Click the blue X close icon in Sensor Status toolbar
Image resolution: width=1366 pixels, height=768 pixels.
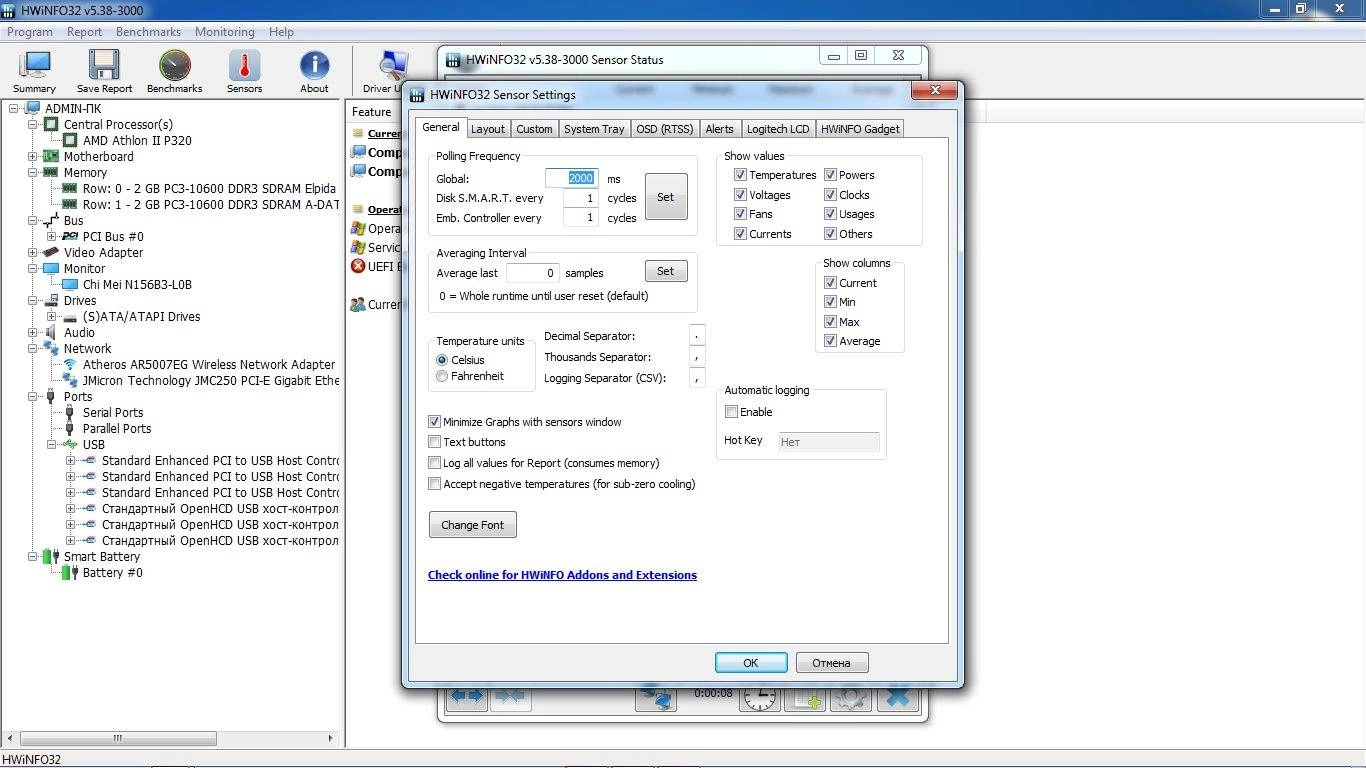[898, 696]
